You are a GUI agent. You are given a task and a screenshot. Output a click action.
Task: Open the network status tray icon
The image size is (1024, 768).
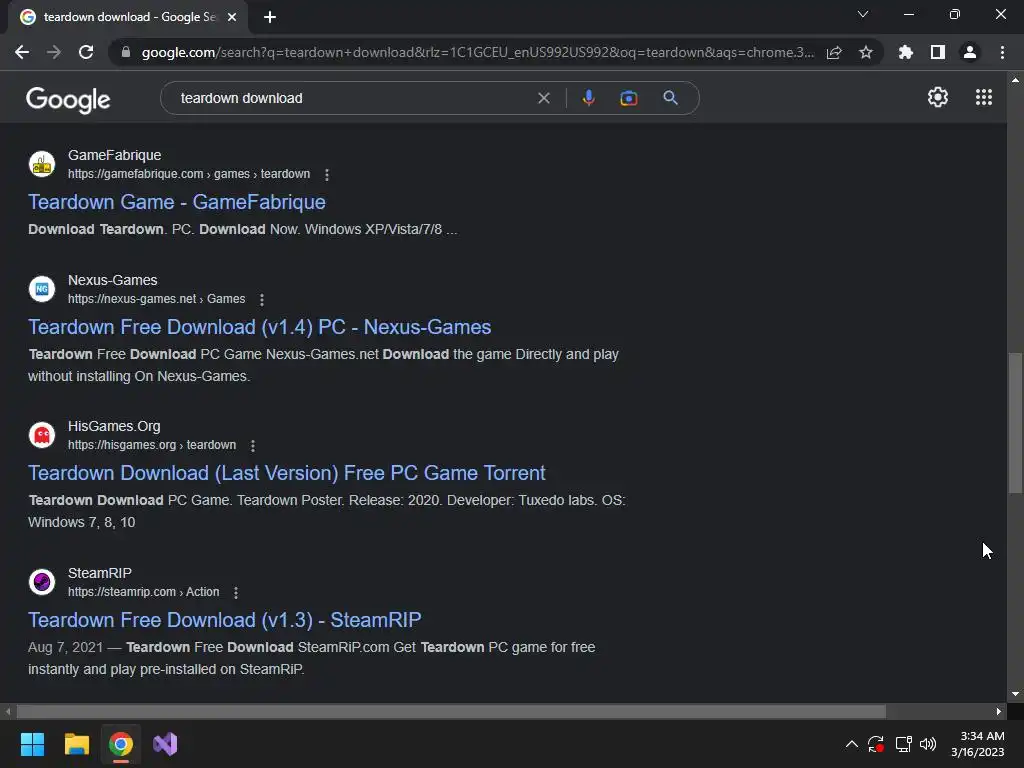pyautogui.click(x=904, y=744)
